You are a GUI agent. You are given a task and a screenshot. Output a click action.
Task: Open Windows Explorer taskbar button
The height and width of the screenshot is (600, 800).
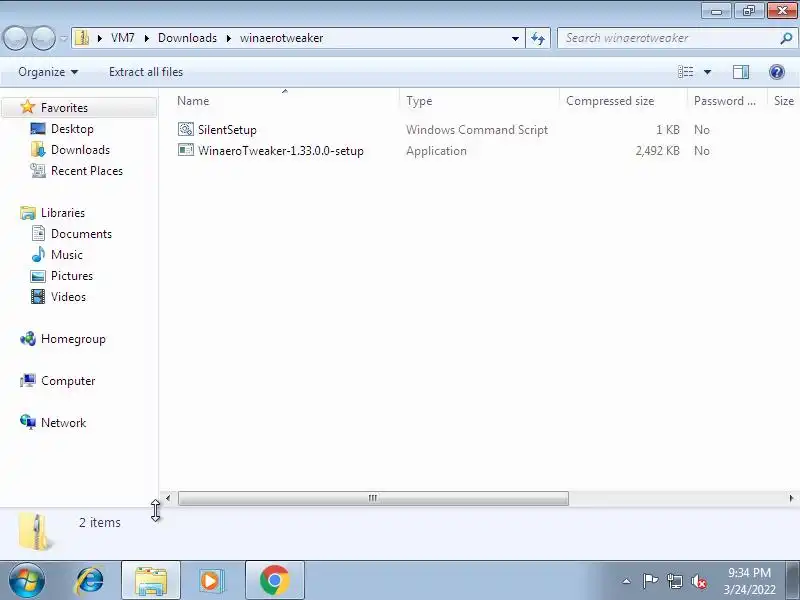(151, 581)
